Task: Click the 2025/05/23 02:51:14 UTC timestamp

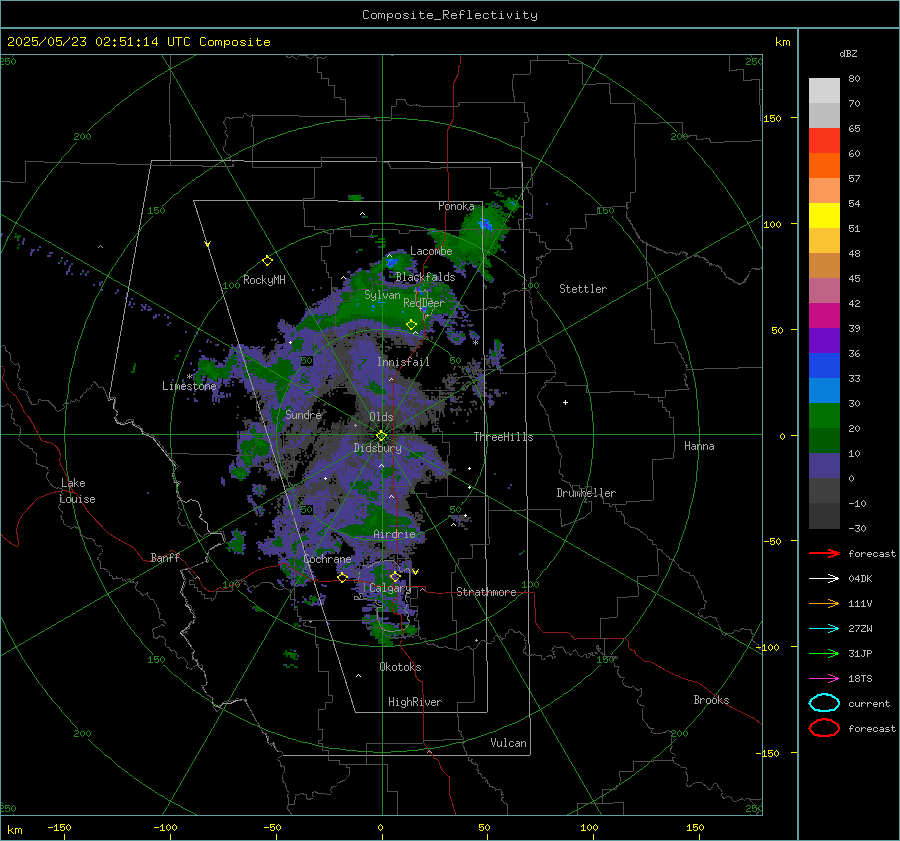Action: pos(99,42)
